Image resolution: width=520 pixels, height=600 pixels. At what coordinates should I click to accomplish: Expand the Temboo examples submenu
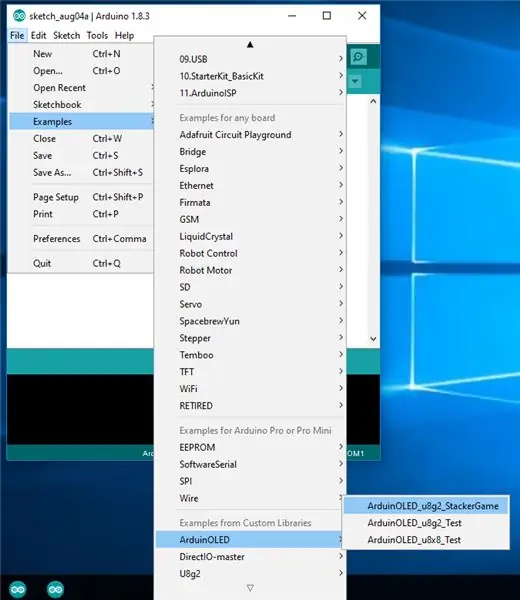[x=251, y=355]
